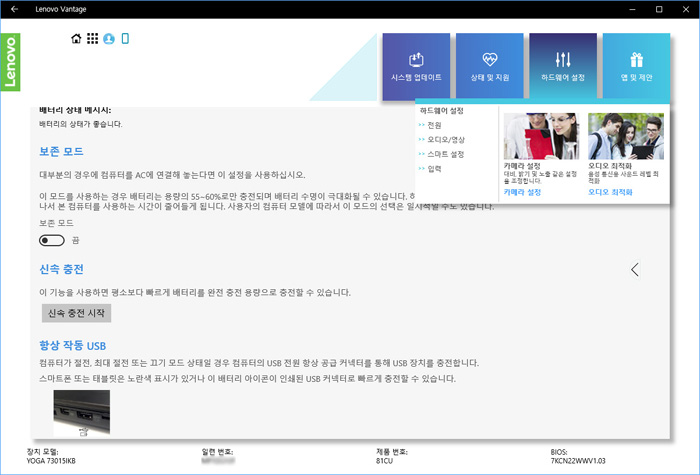Screen dimensions: 700x475
Task: Click the side panel chevron arrow
Action: tap(635, 270)
